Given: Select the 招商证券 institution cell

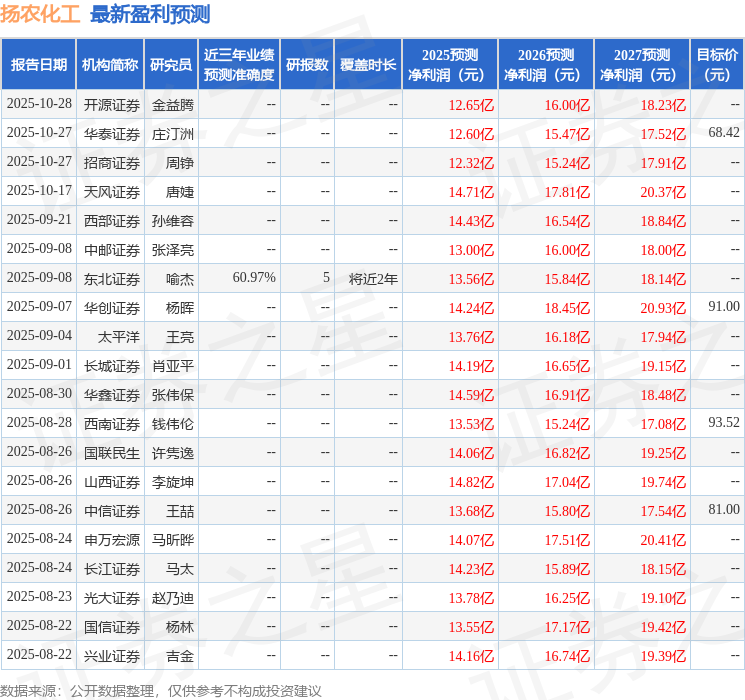Looking at the screenshot, I should coord(112,163).
